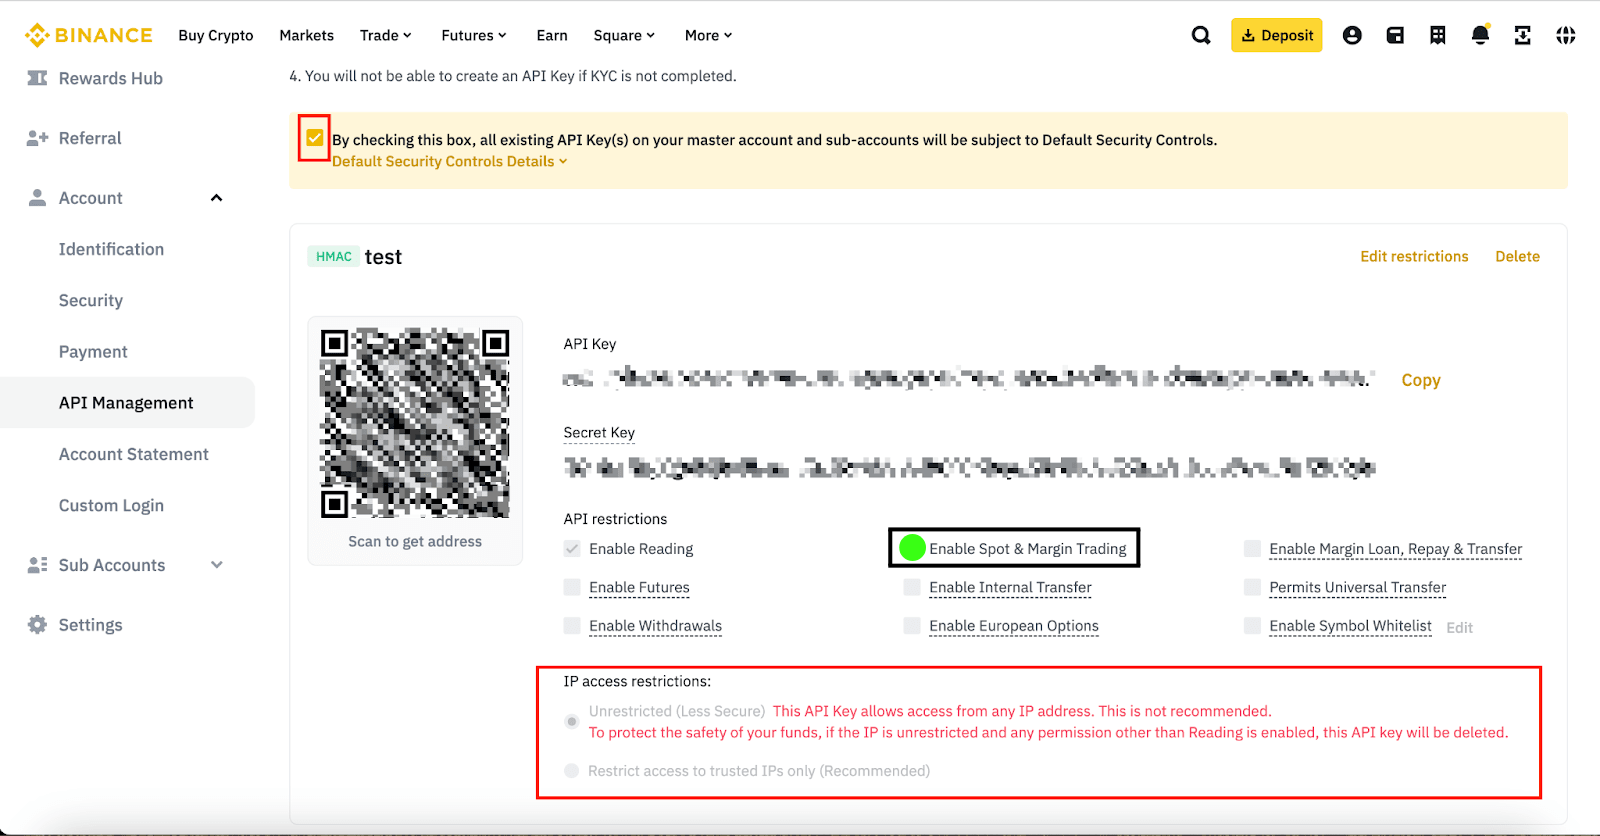Open the language globe icon
This screenshot has width=1600, height=836.
(x=1566, y=35)
